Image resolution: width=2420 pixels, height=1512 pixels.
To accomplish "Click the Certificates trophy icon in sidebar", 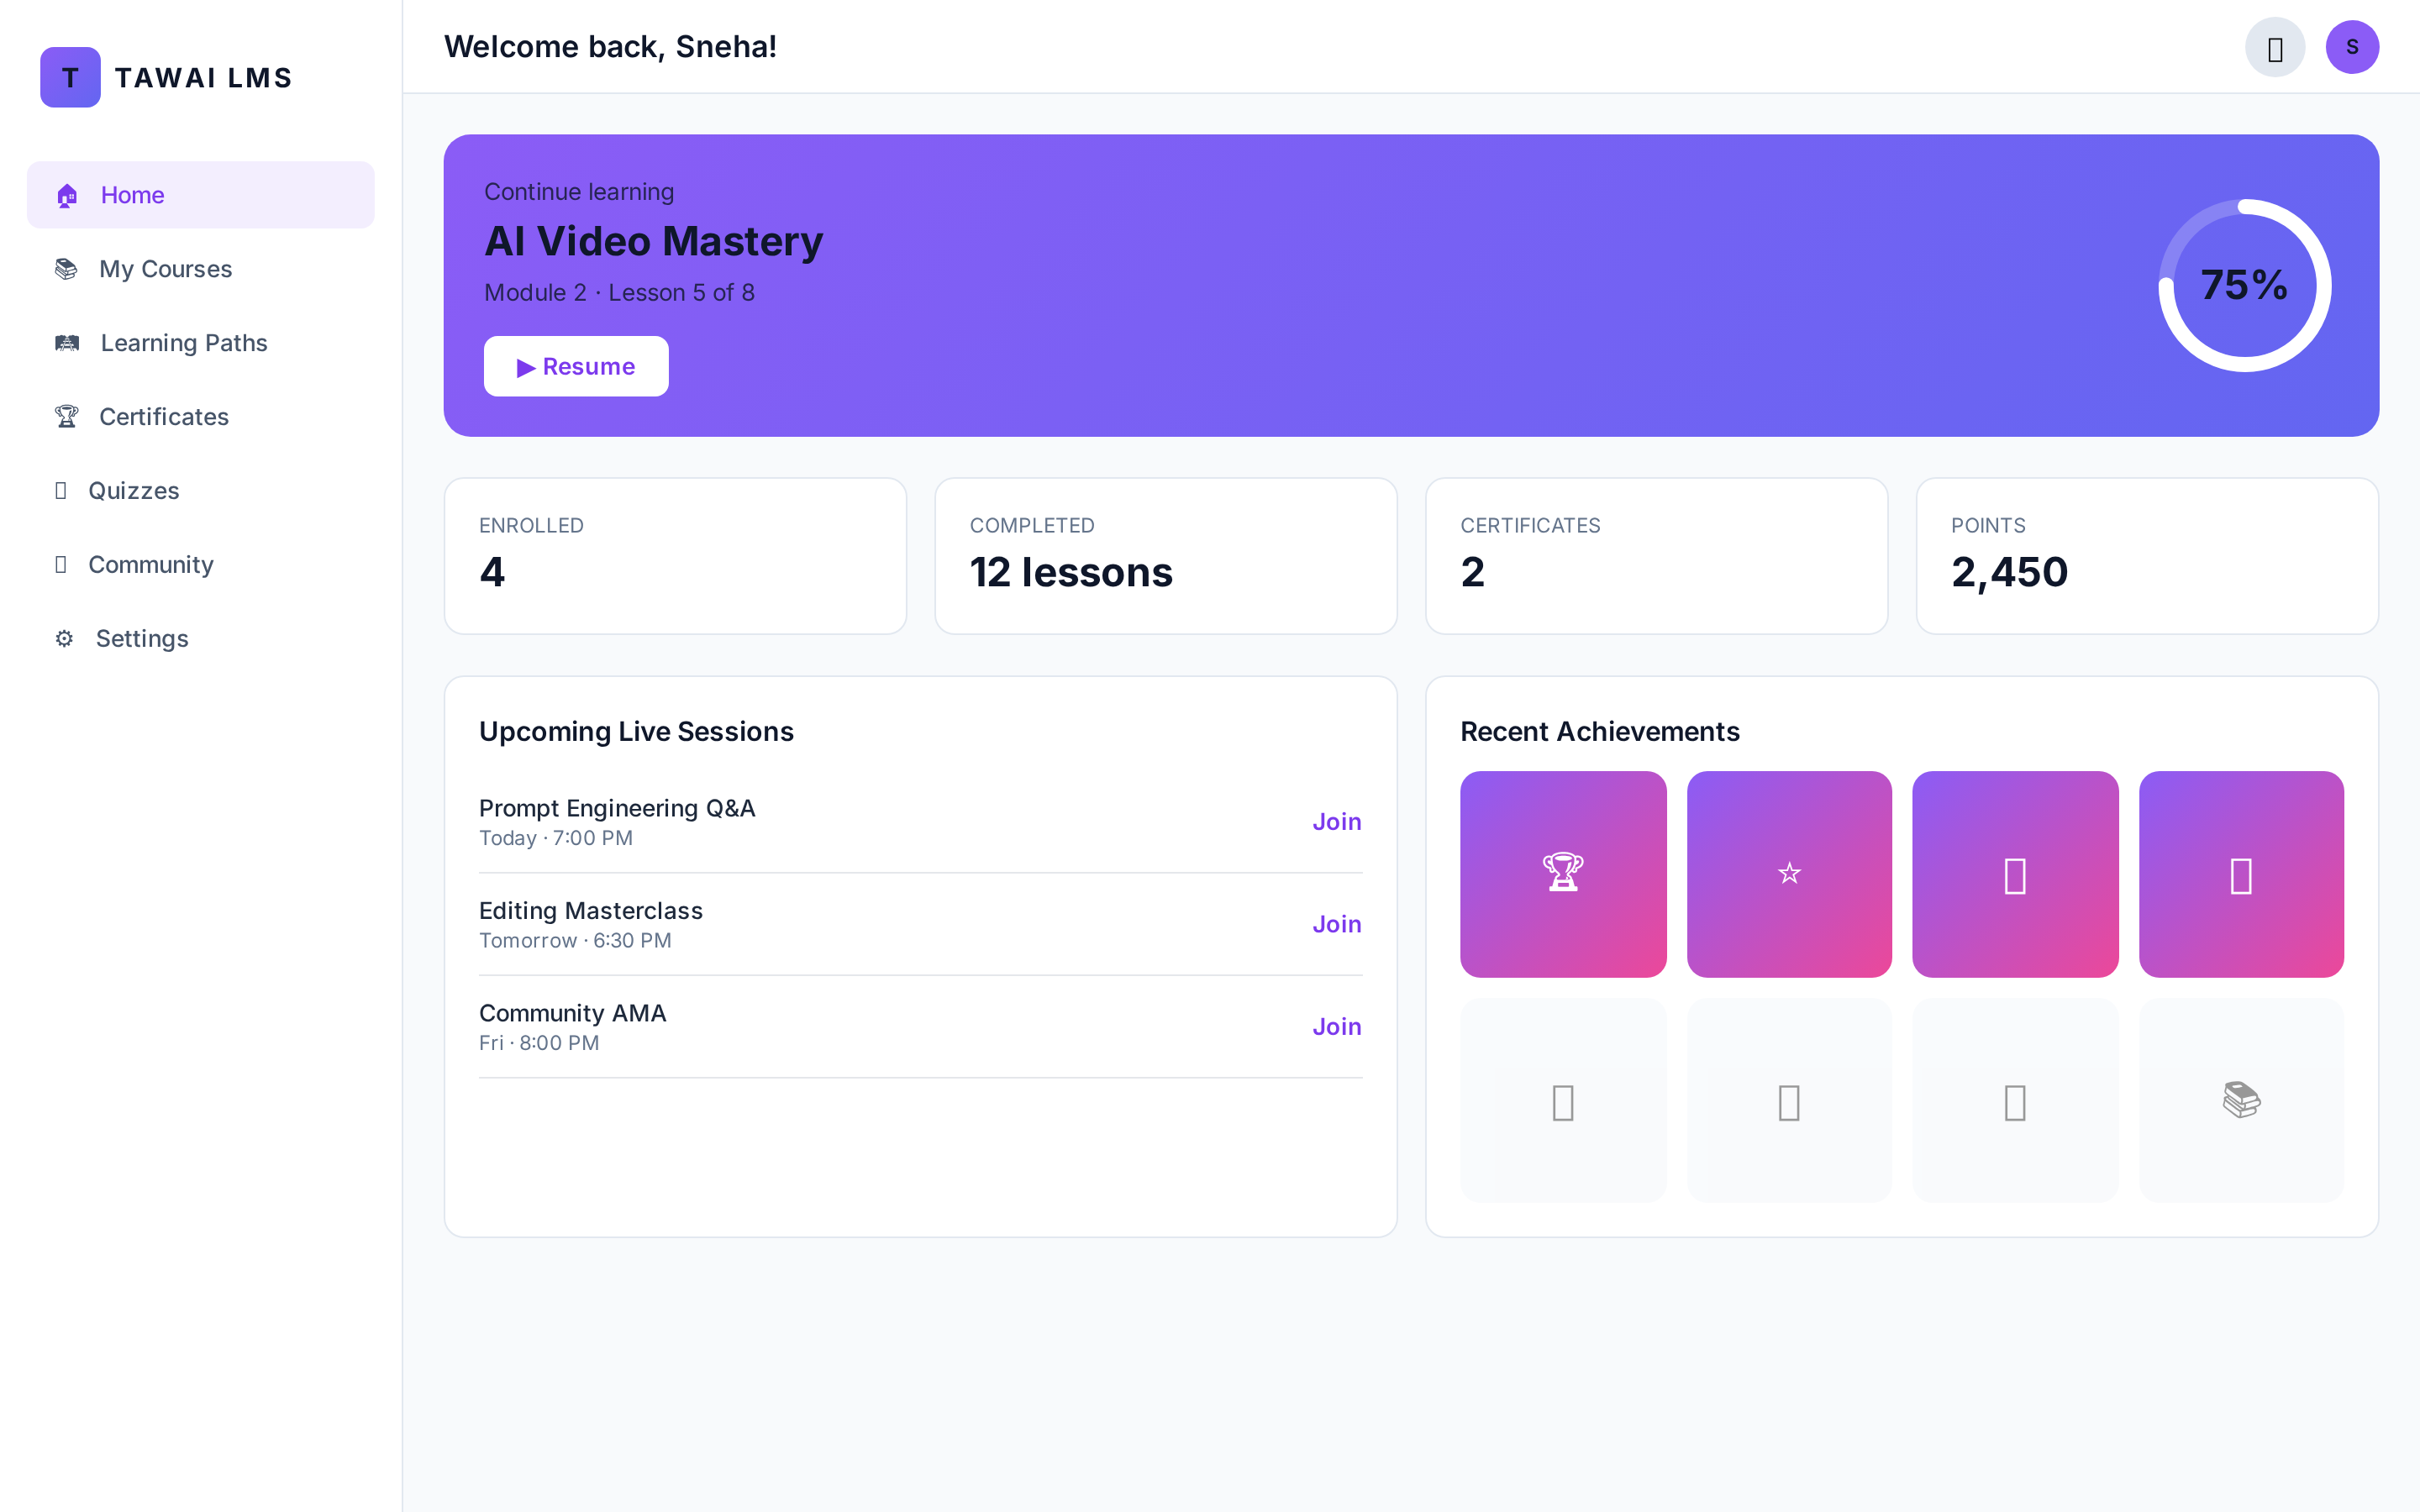I will click(66, 416).
